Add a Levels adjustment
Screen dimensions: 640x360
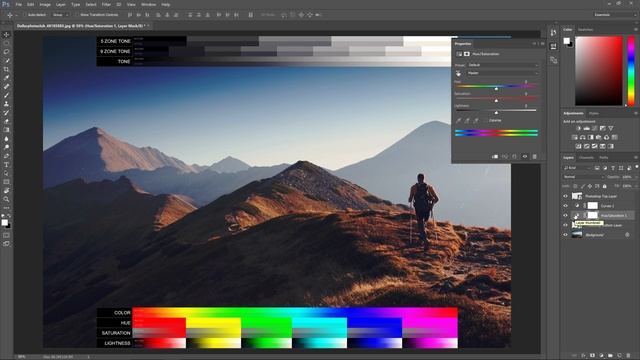point(587,129)
